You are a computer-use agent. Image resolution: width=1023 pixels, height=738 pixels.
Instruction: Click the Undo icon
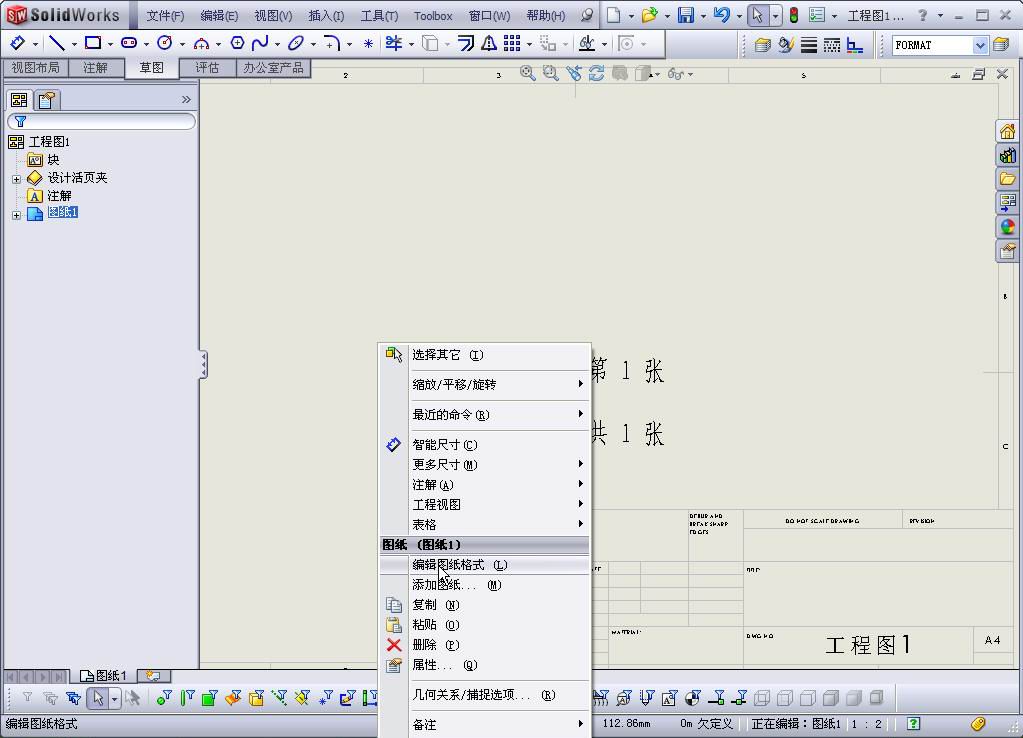coord(722,15)
